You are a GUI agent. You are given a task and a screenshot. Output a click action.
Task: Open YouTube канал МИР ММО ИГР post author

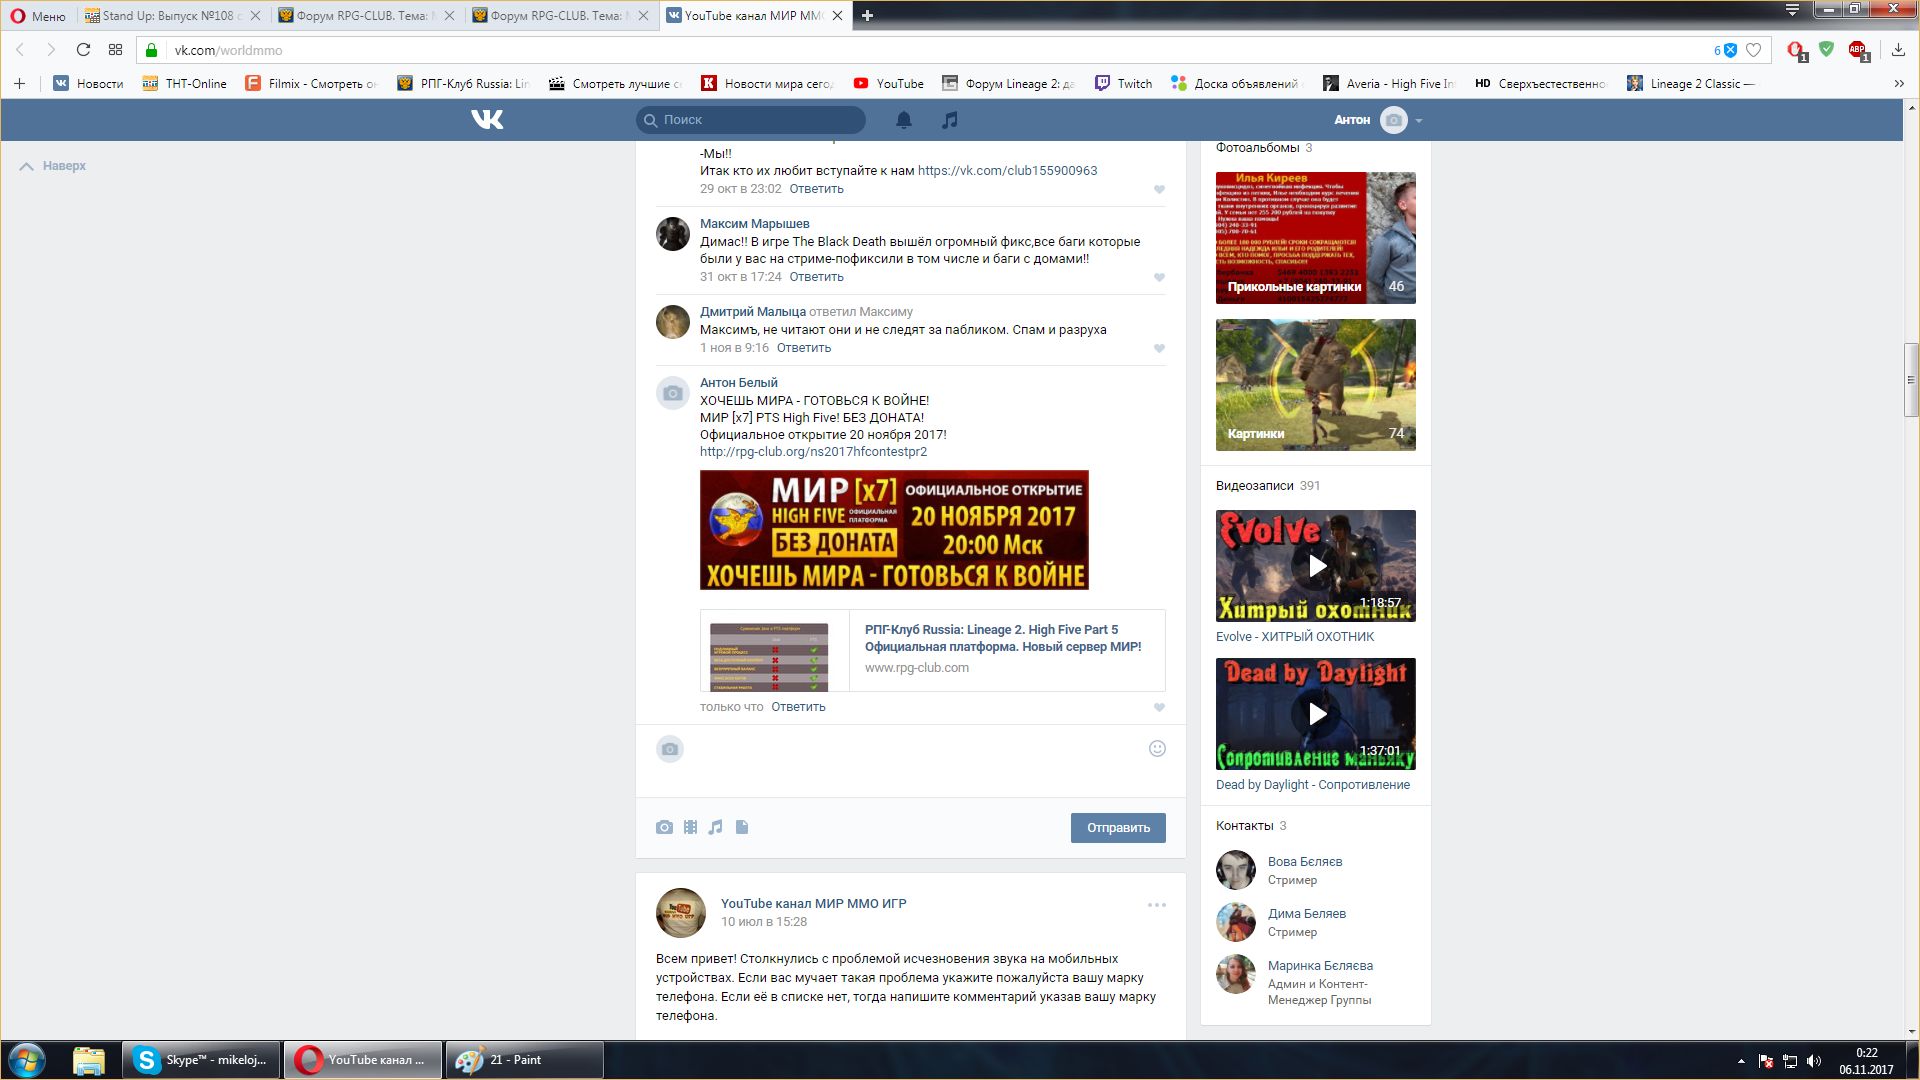point(813,904)
